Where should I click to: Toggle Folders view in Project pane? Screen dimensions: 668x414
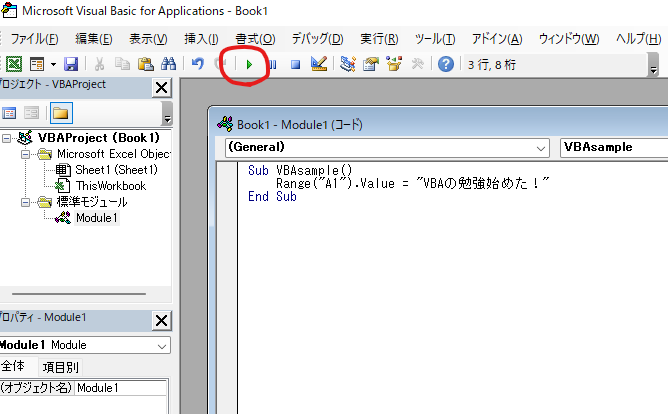[x=61, y=113]
